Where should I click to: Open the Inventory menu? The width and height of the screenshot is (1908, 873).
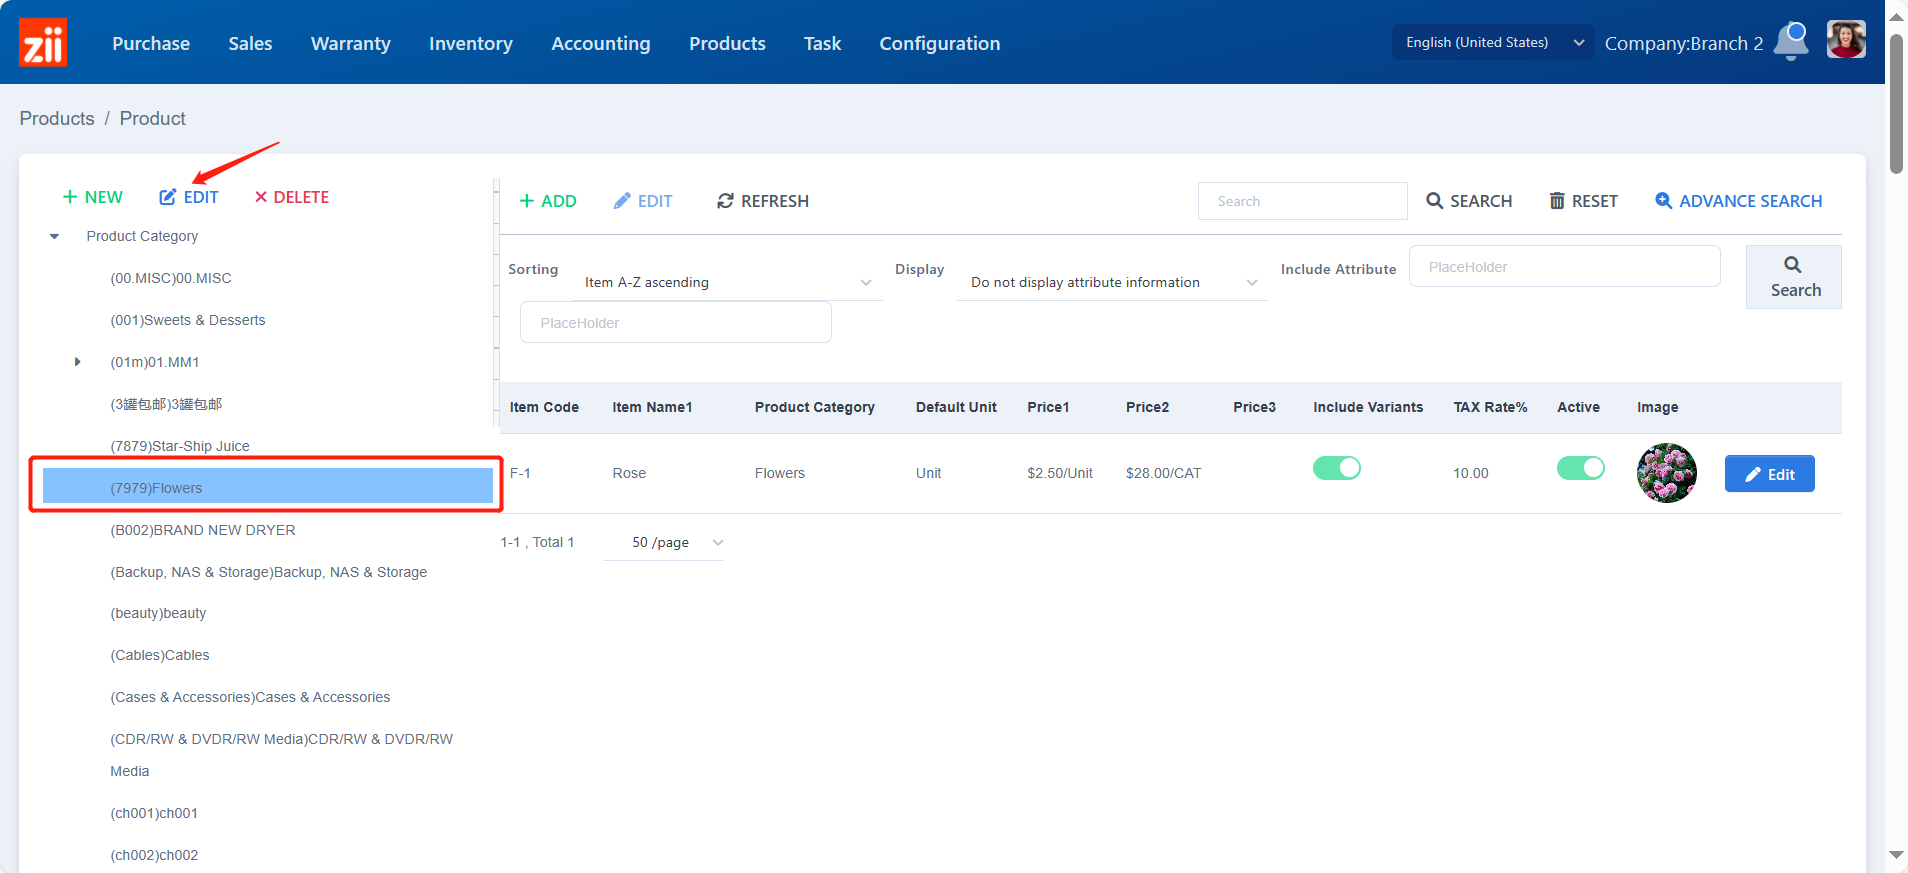470,43
